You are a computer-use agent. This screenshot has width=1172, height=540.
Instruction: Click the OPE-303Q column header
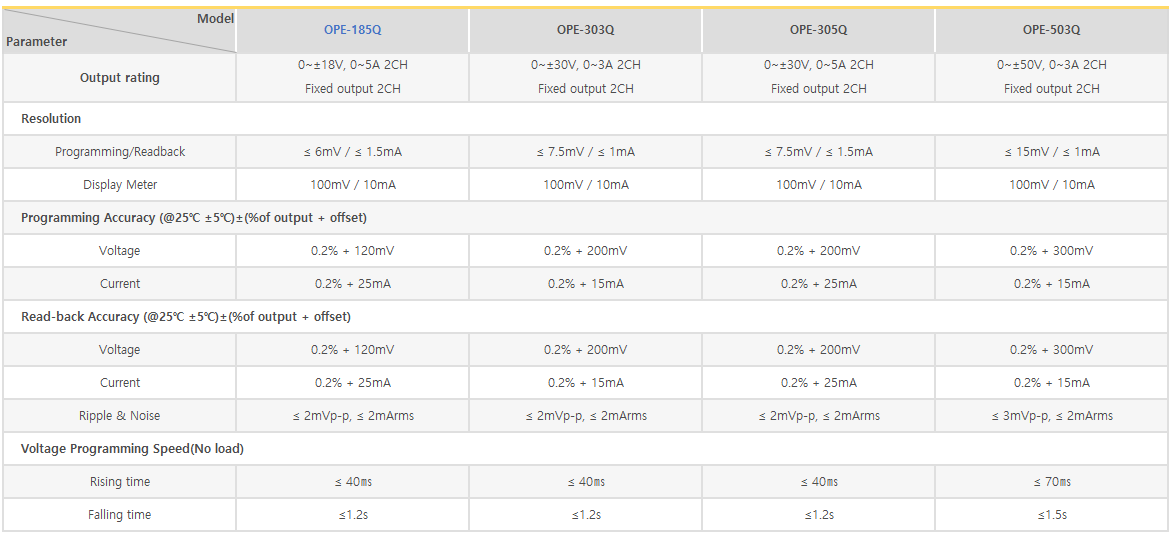coord(585,30)
